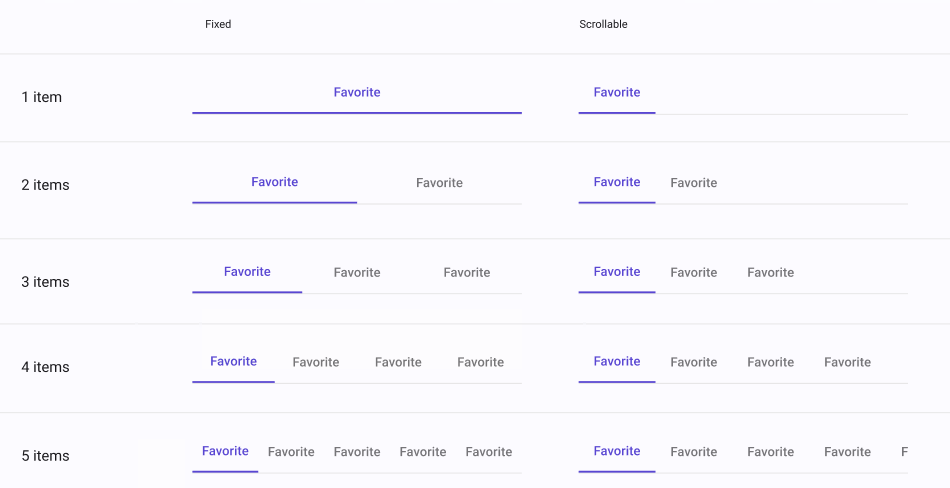Click the third Scrollable tab in the 4 items row
Image resolution: width=950 pixels, height=488 pixels.
coord(771,363)
